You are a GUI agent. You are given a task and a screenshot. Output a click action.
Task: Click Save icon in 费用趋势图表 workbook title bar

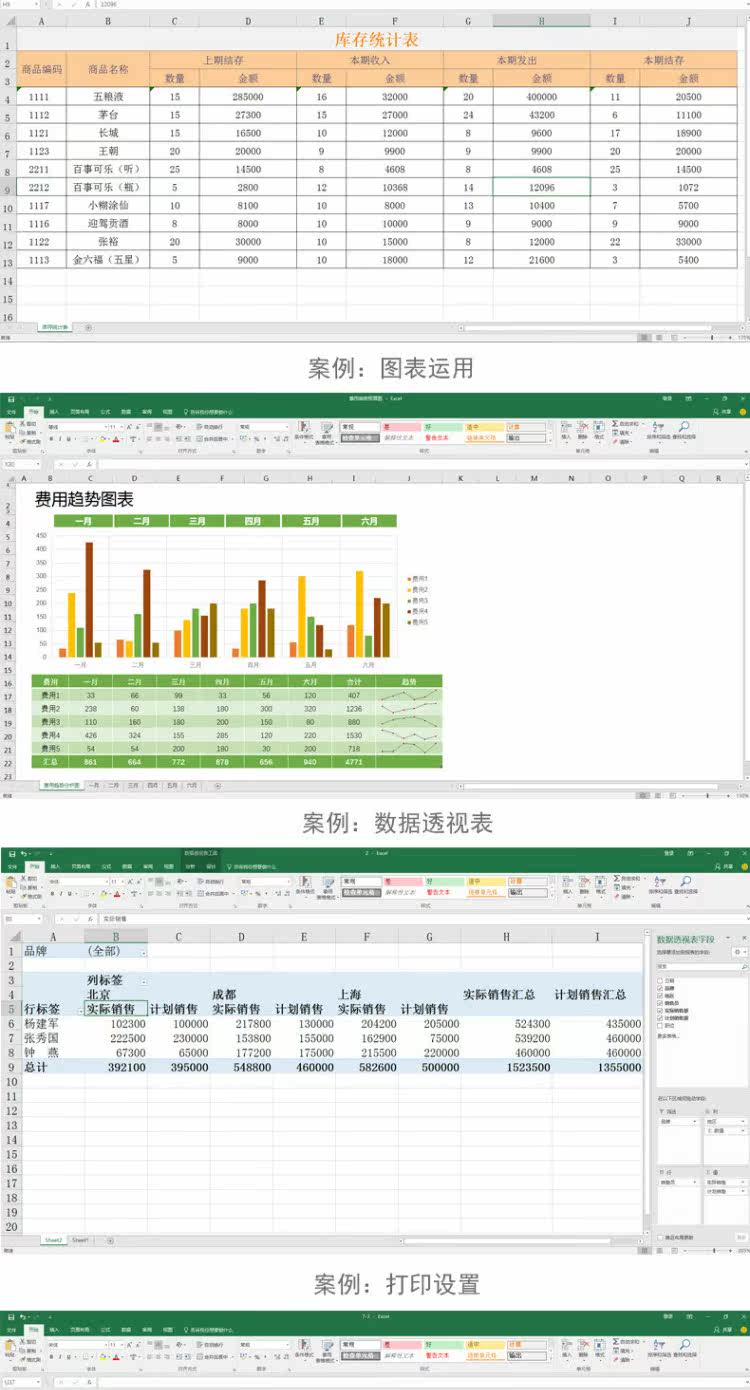click(x=10, y=399)
